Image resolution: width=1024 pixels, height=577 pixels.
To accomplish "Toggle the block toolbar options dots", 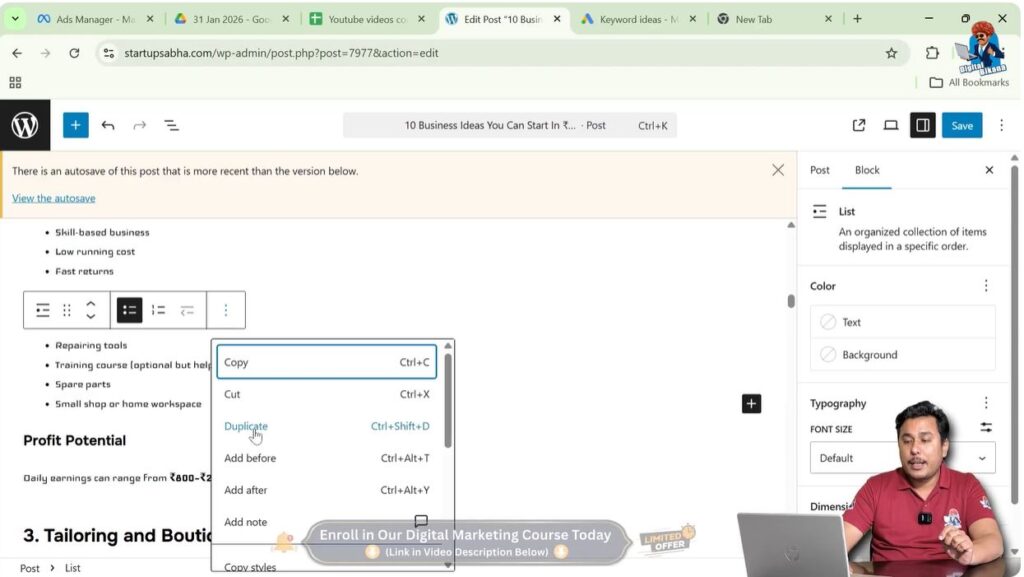I will coord(226,310).
